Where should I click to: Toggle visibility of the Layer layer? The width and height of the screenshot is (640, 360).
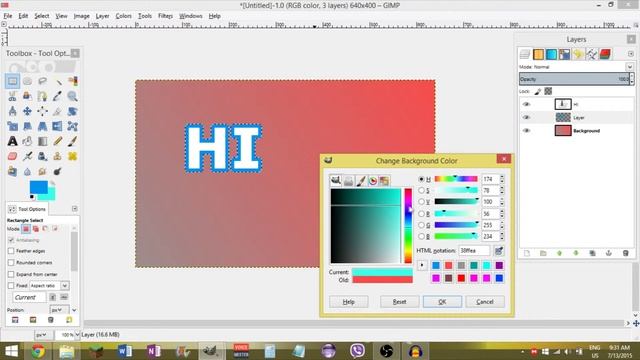point(527,118)
